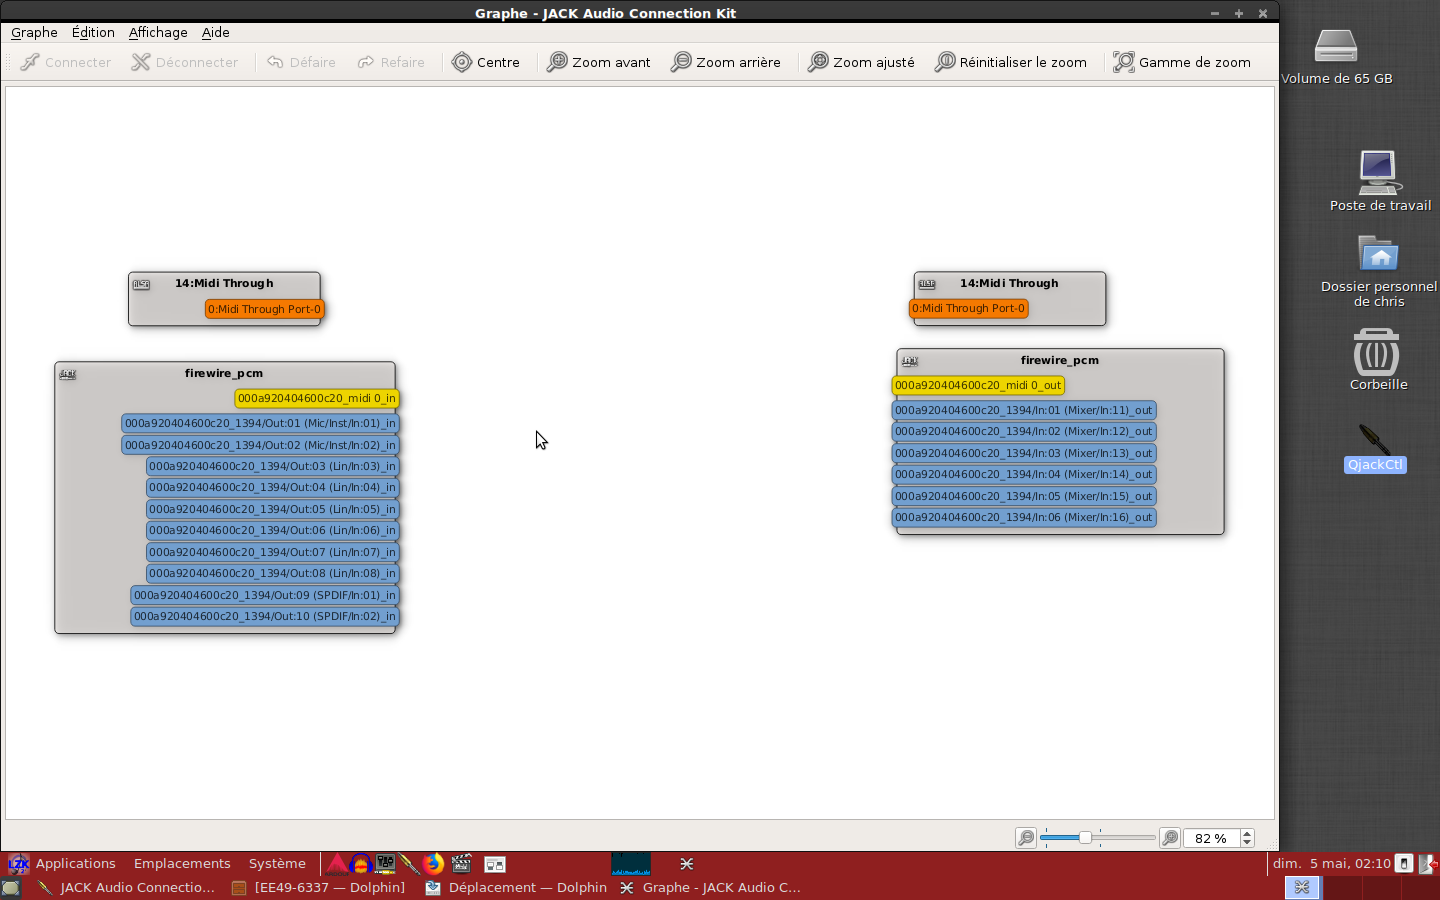Decrease zoom with the spinbox down arrow
1440x900 pixels.
point(1247,843)
